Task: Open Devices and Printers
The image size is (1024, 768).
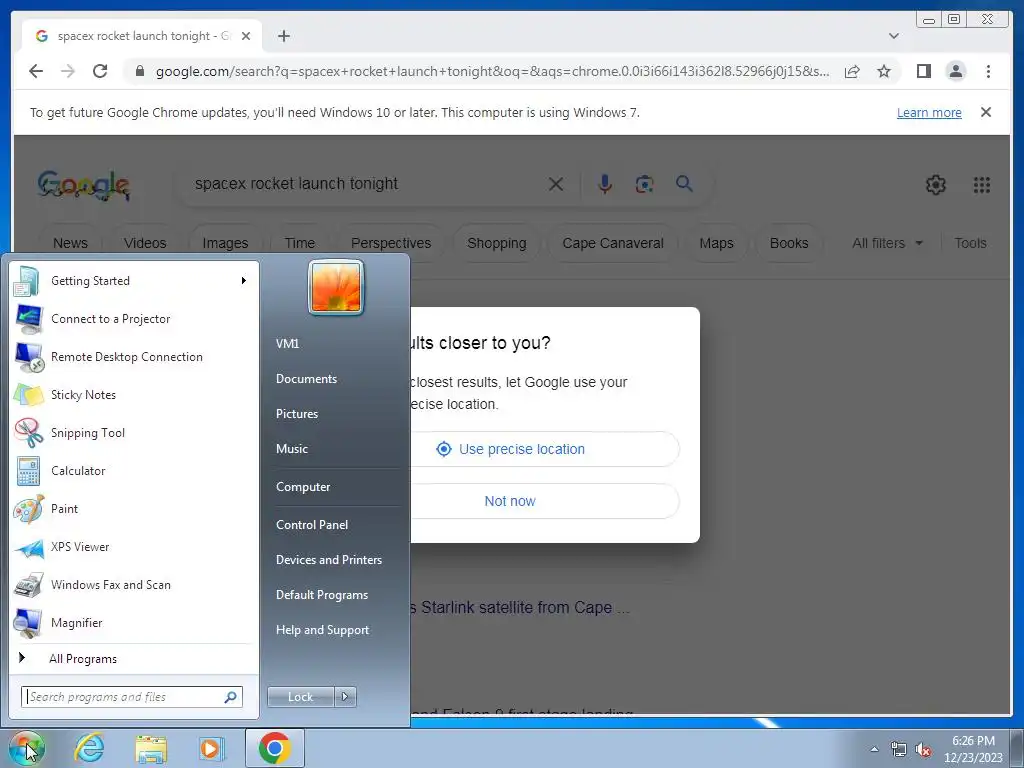Action: (x=328, y=560)
